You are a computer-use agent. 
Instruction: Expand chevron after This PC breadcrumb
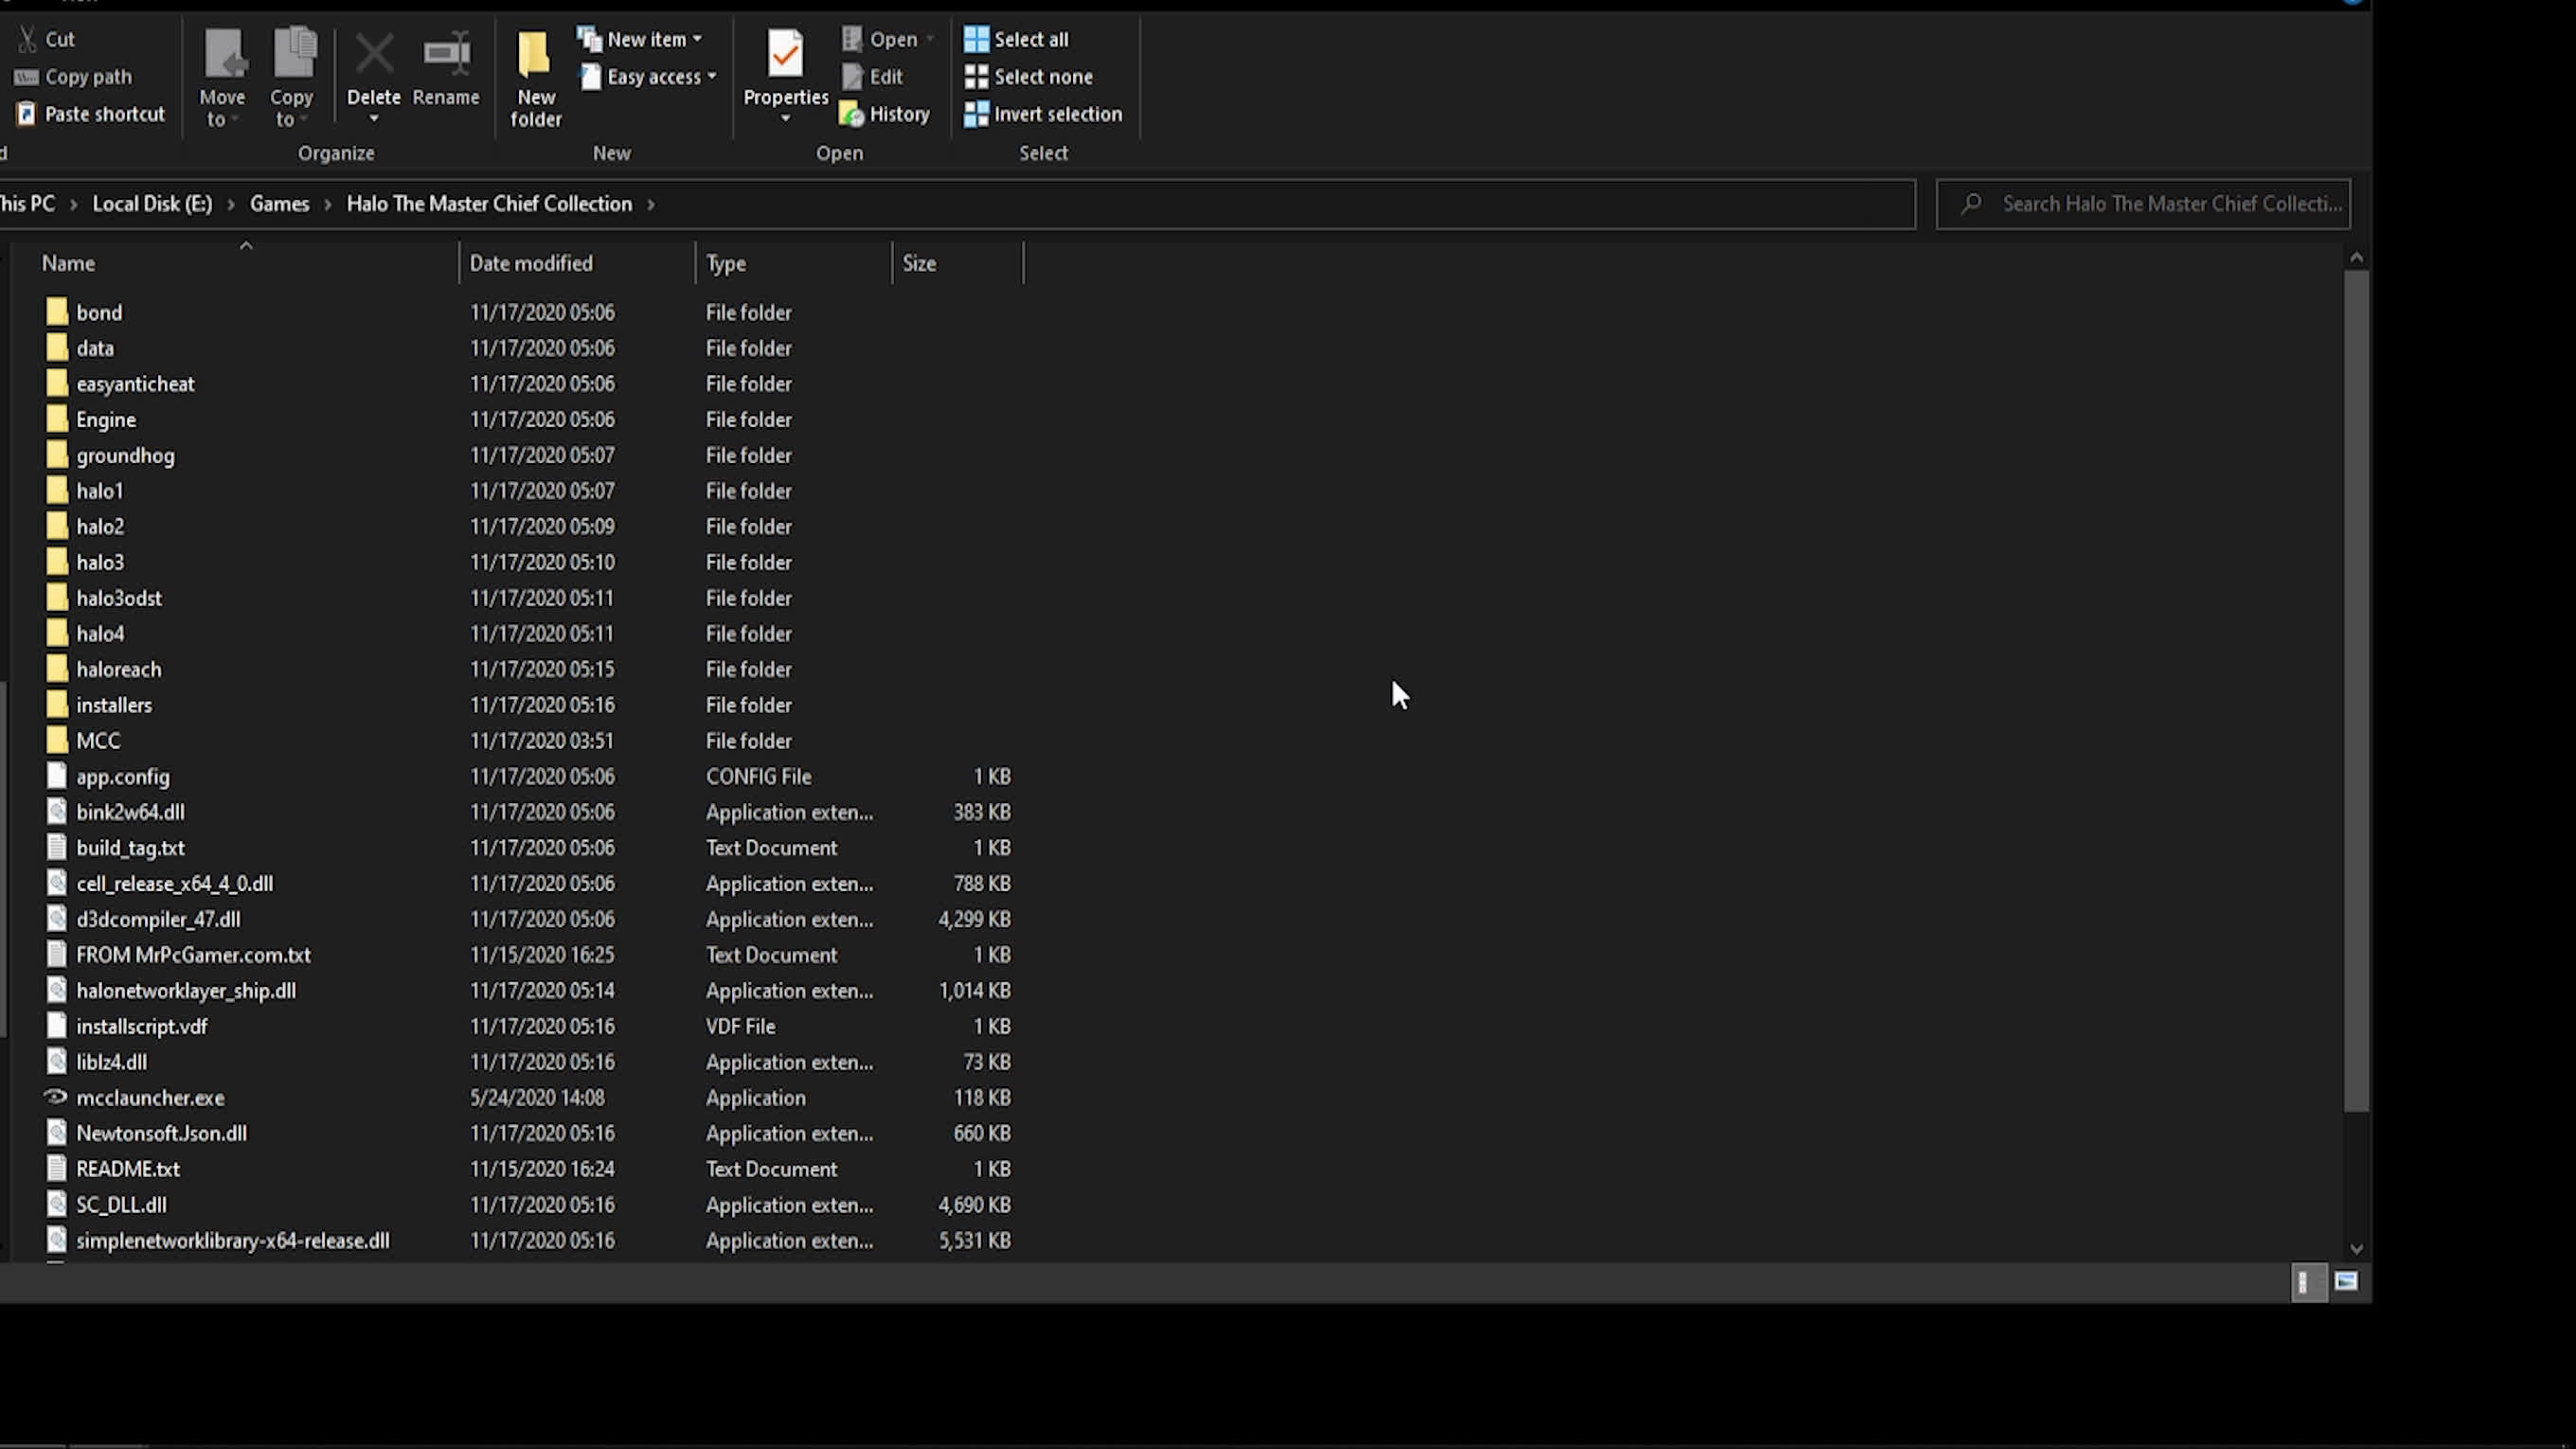[73, 205]
